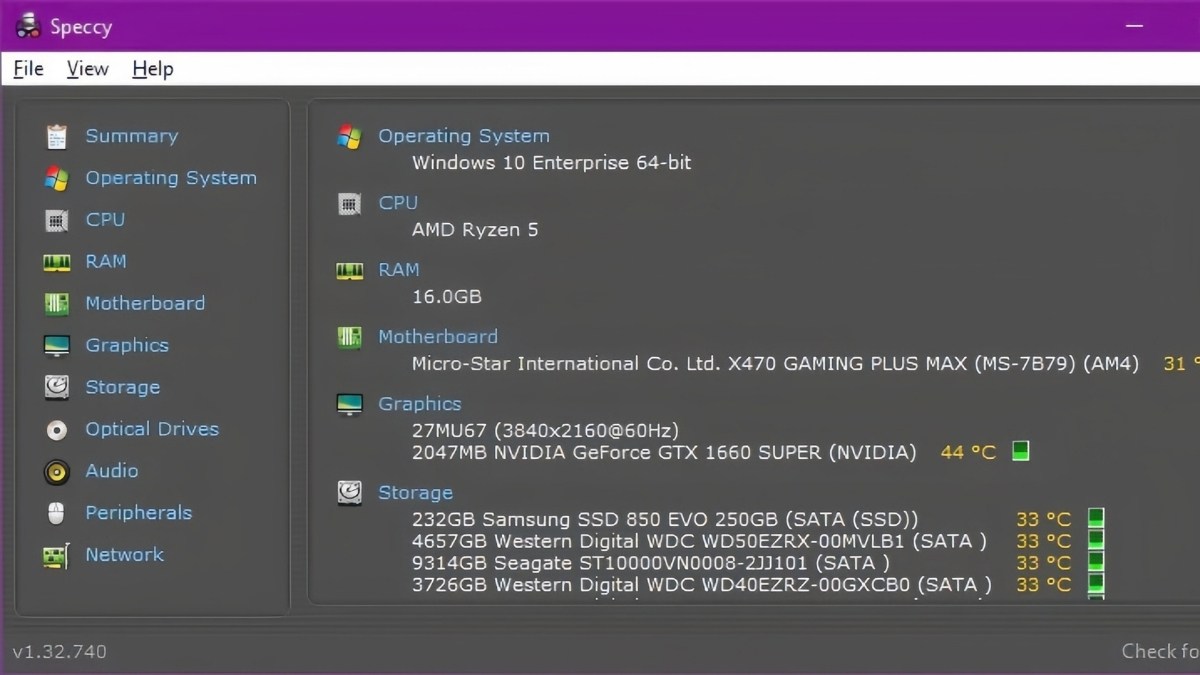The width and height of the screenshot is (1200, 675).
Task: Click the WD40EZRZ drive temperature indicator
Action: pyautogui.click(x=1095, y=584)
